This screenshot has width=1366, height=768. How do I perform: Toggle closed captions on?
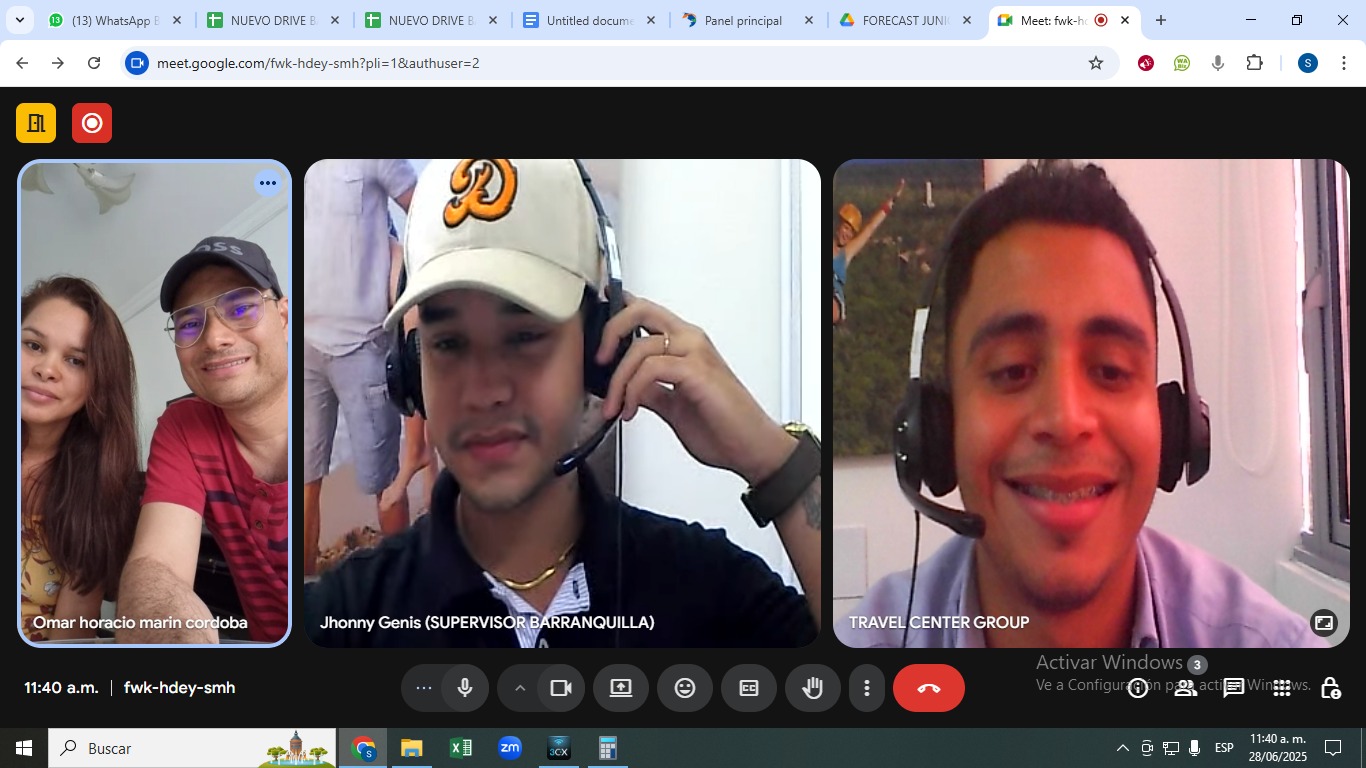coord(749,688)
